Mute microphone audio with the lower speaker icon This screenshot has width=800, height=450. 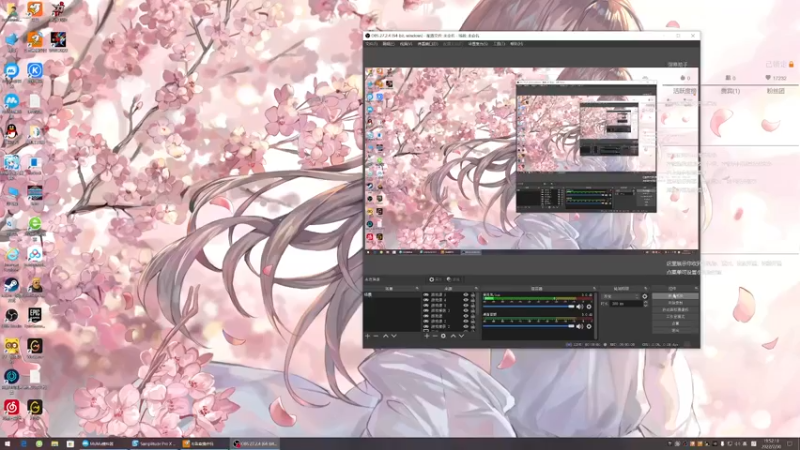pos(580,326)
